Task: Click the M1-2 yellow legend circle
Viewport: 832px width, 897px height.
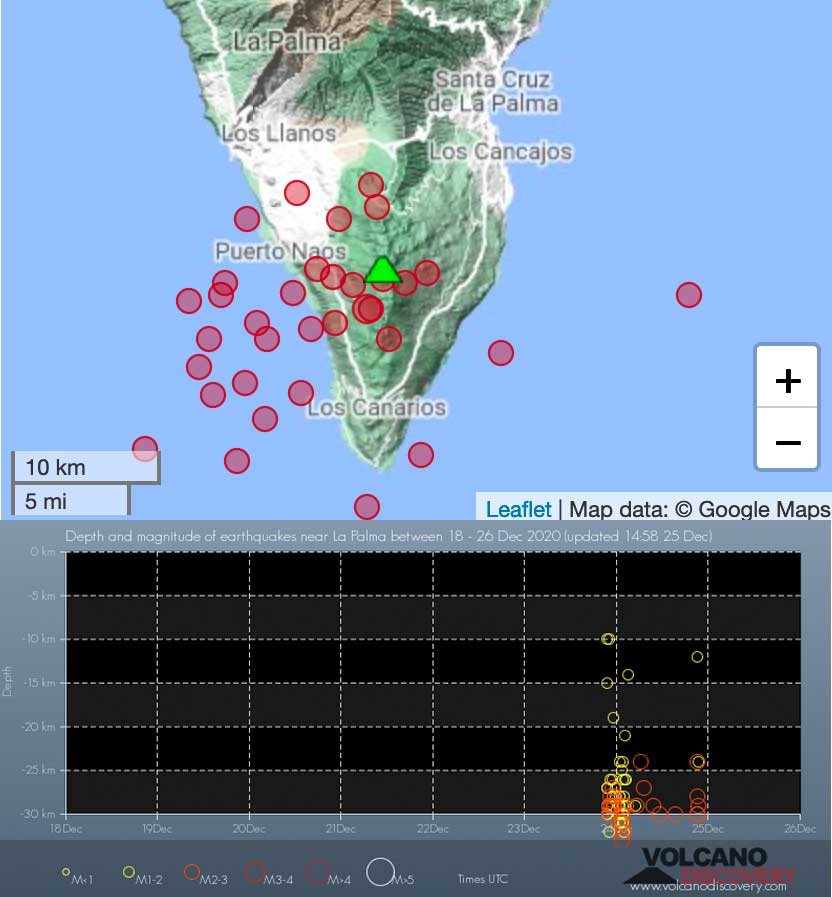Action: (129, 872)
